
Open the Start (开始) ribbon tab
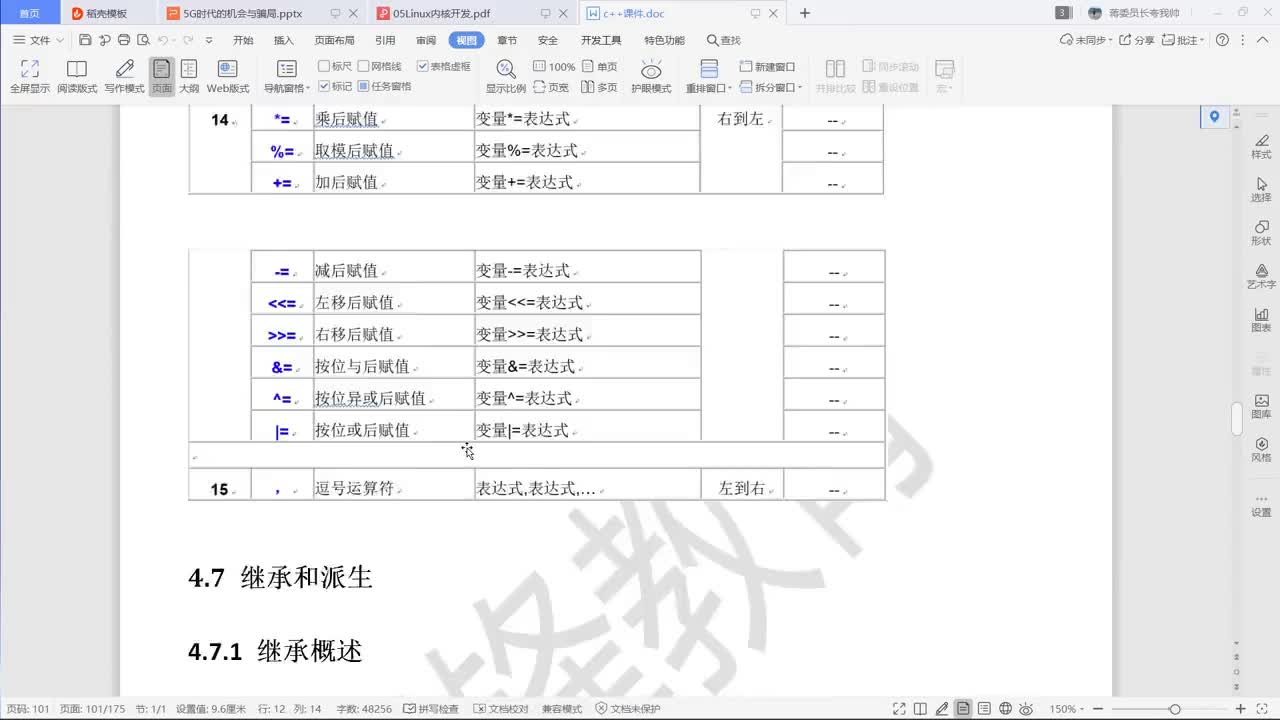click(243, 40)
